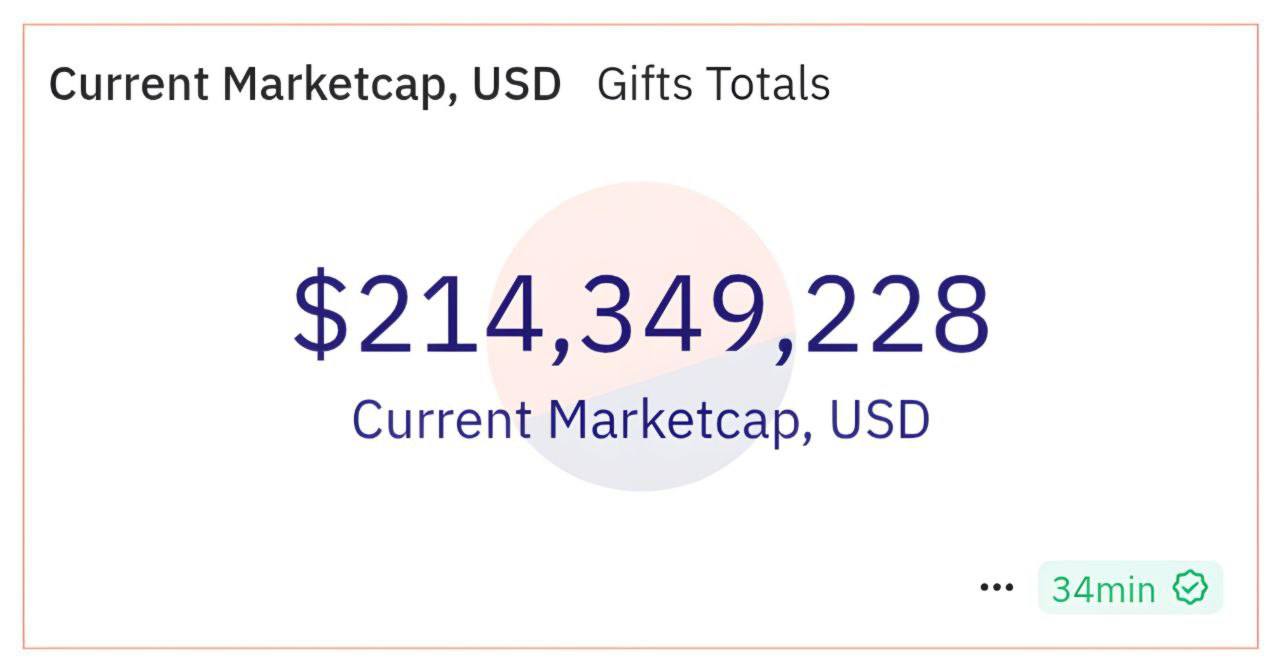The height and width of the screenshot is (672, 1280).
Task: Click the word Gifts in header
Action: 646,84
